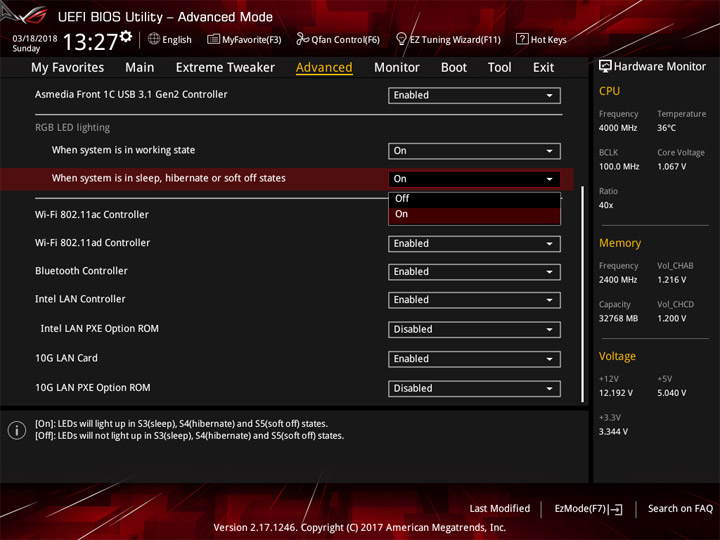Viewport: 720px width, 540px height.
Task: Click the Voltage heading in Hardware Monitor
Action: tap(617, 356)
